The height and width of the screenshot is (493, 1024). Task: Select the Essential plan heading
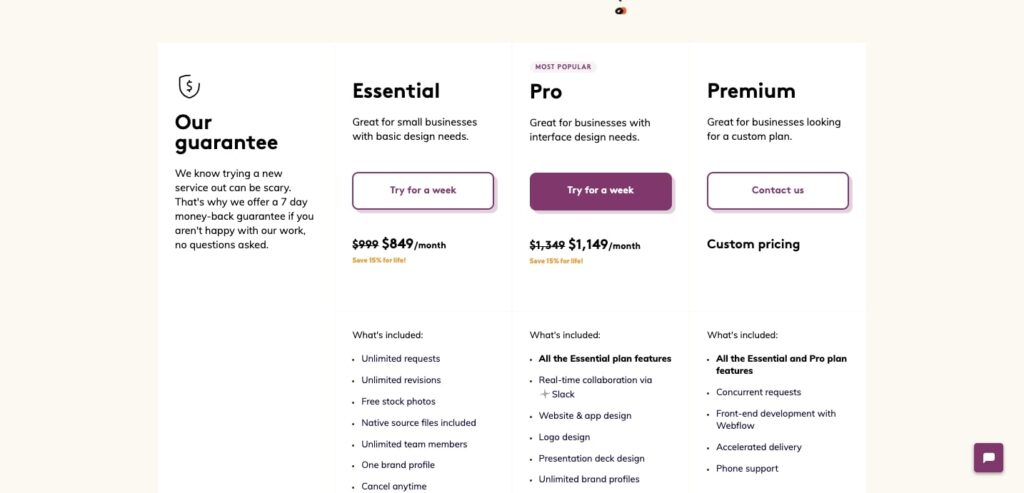396,91
